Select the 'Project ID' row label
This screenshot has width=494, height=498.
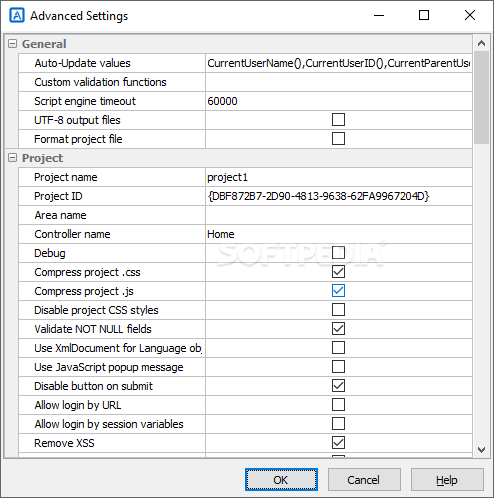coord(58,196)
